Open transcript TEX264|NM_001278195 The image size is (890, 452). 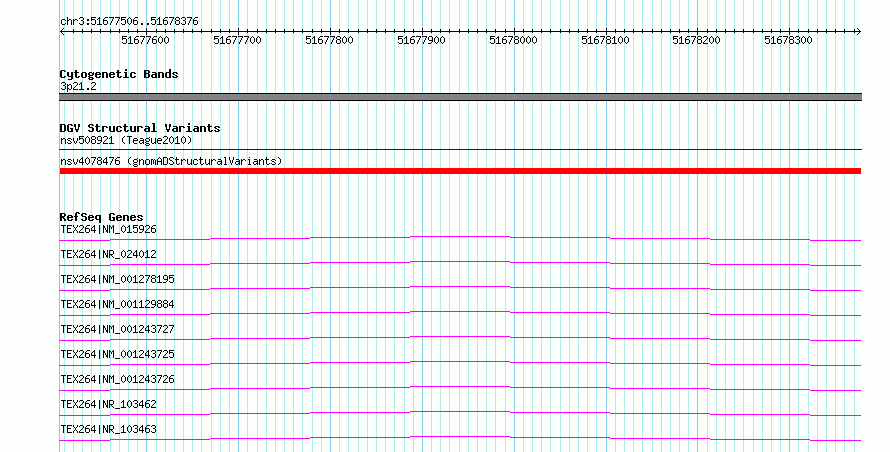point(117,279)
